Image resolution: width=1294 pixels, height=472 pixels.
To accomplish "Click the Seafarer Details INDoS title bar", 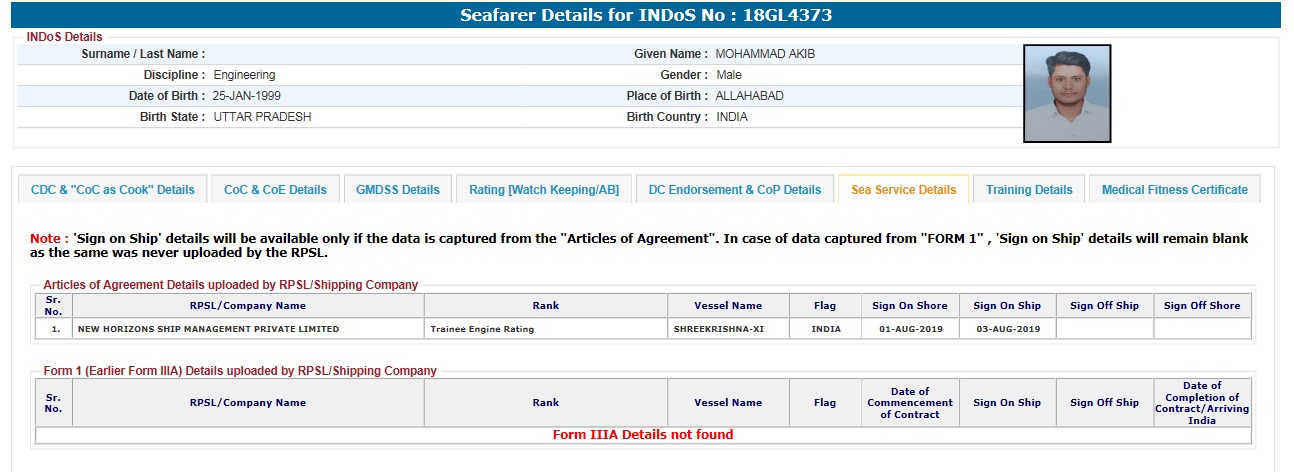I will (x=646, y=15).
